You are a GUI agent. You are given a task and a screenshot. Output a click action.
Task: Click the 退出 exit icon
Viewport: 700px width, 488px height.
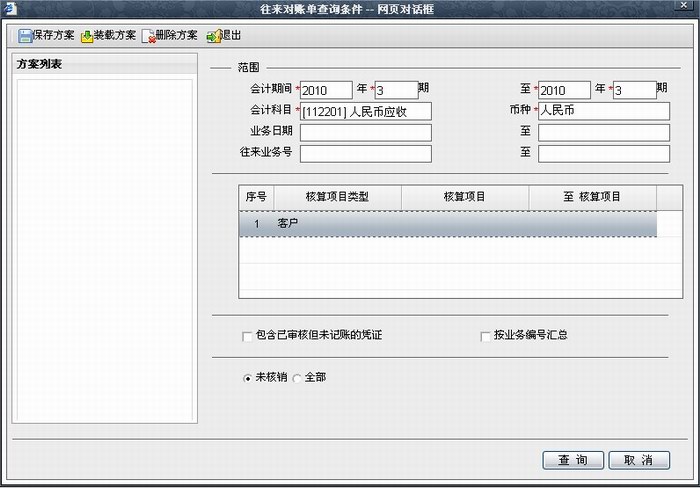pos(214,36)
